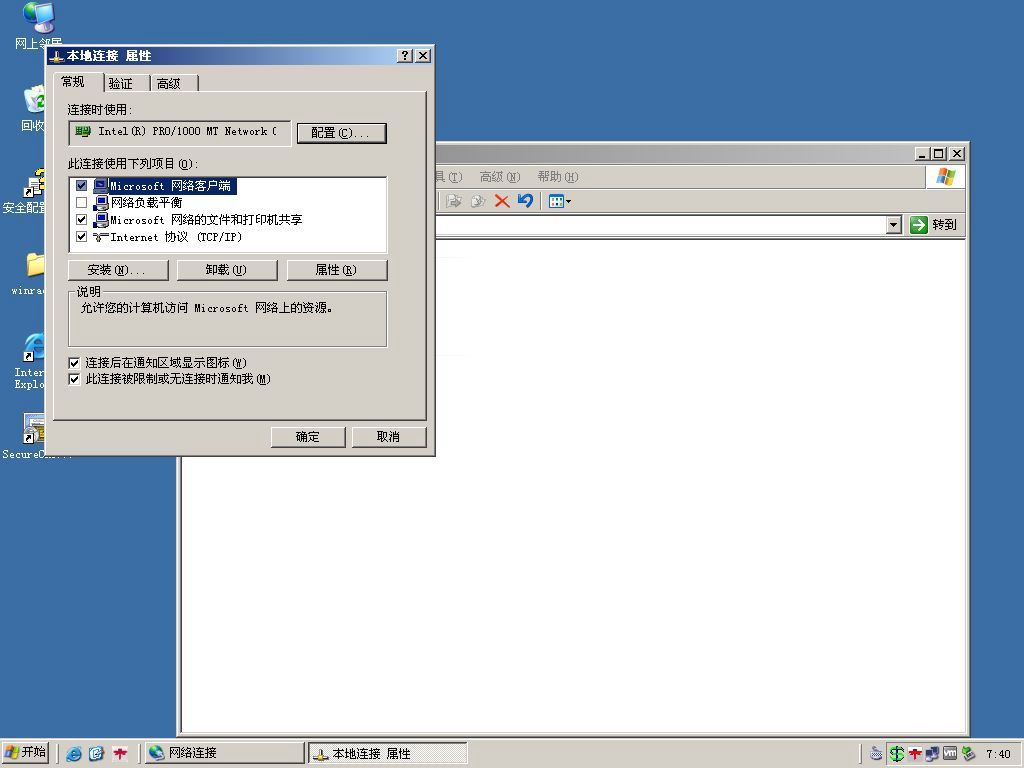This screenshot has height=768, width=1024.
Task: Toggle 连接后在通知区域显示图标 checkbox
Action: pyautogui.click(x=74, y=363)
